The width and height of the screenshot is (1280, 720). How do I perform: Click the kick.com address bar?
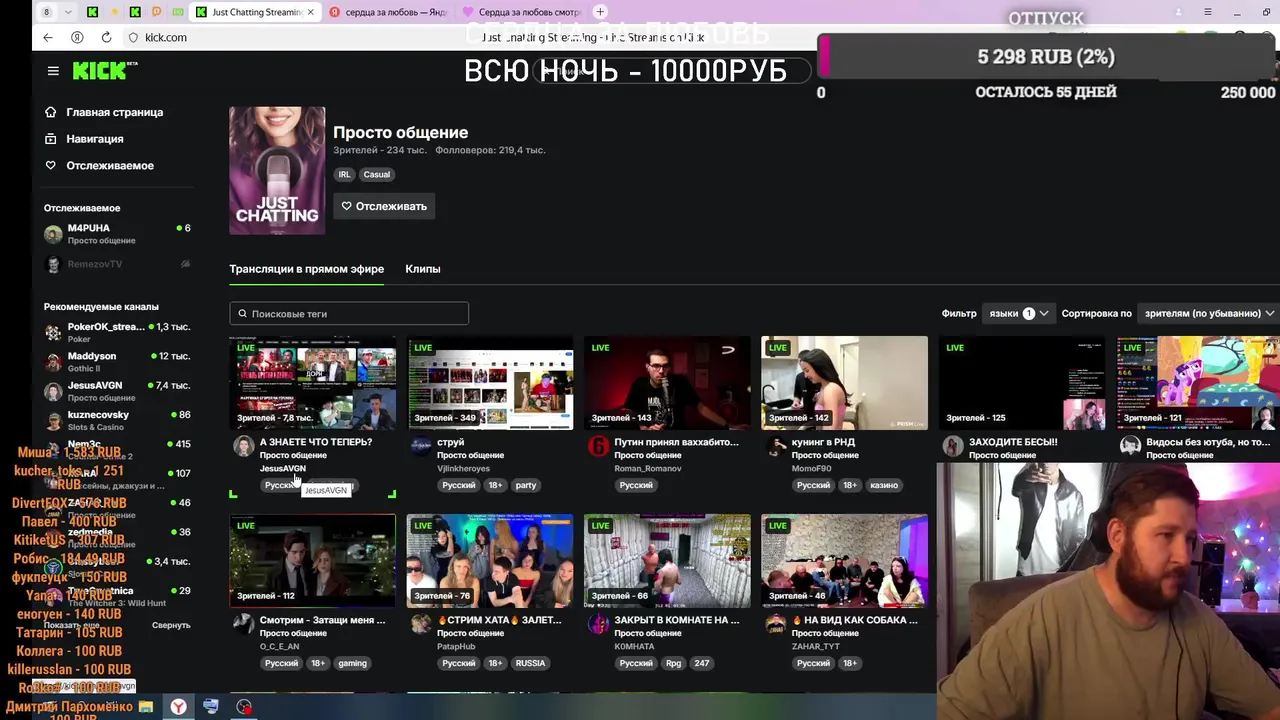165,37
